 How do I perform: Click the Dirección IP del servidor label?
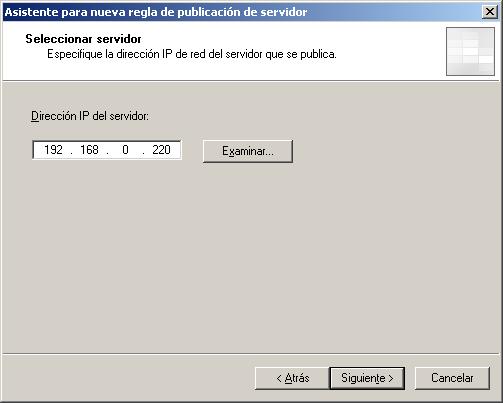[90, 116]
